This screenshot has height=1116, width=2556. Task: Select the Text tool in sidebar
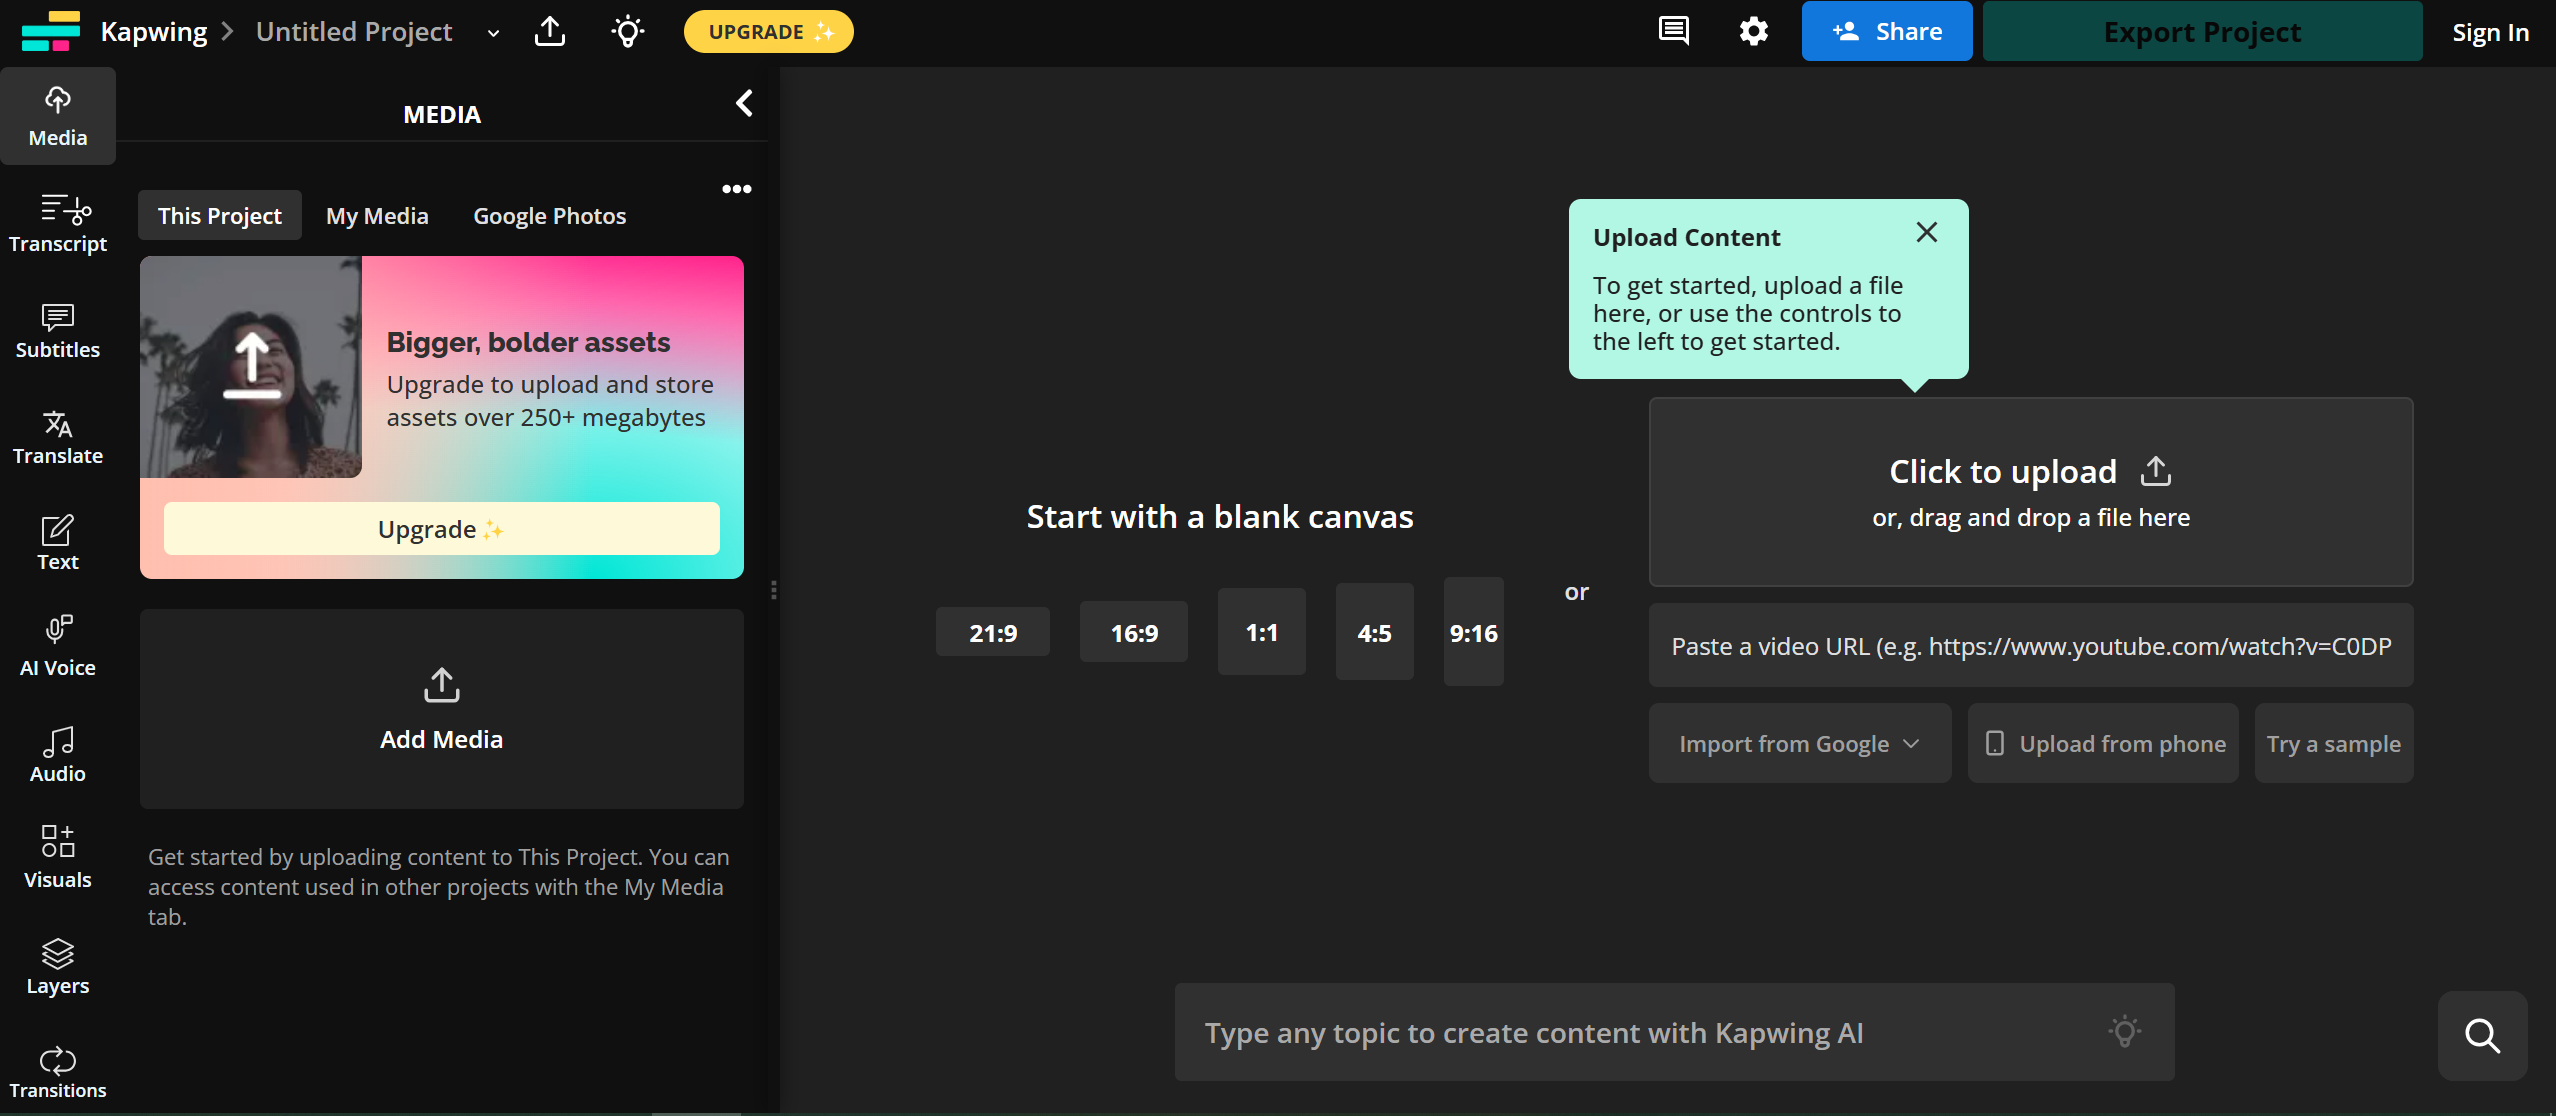pos(58,542)
